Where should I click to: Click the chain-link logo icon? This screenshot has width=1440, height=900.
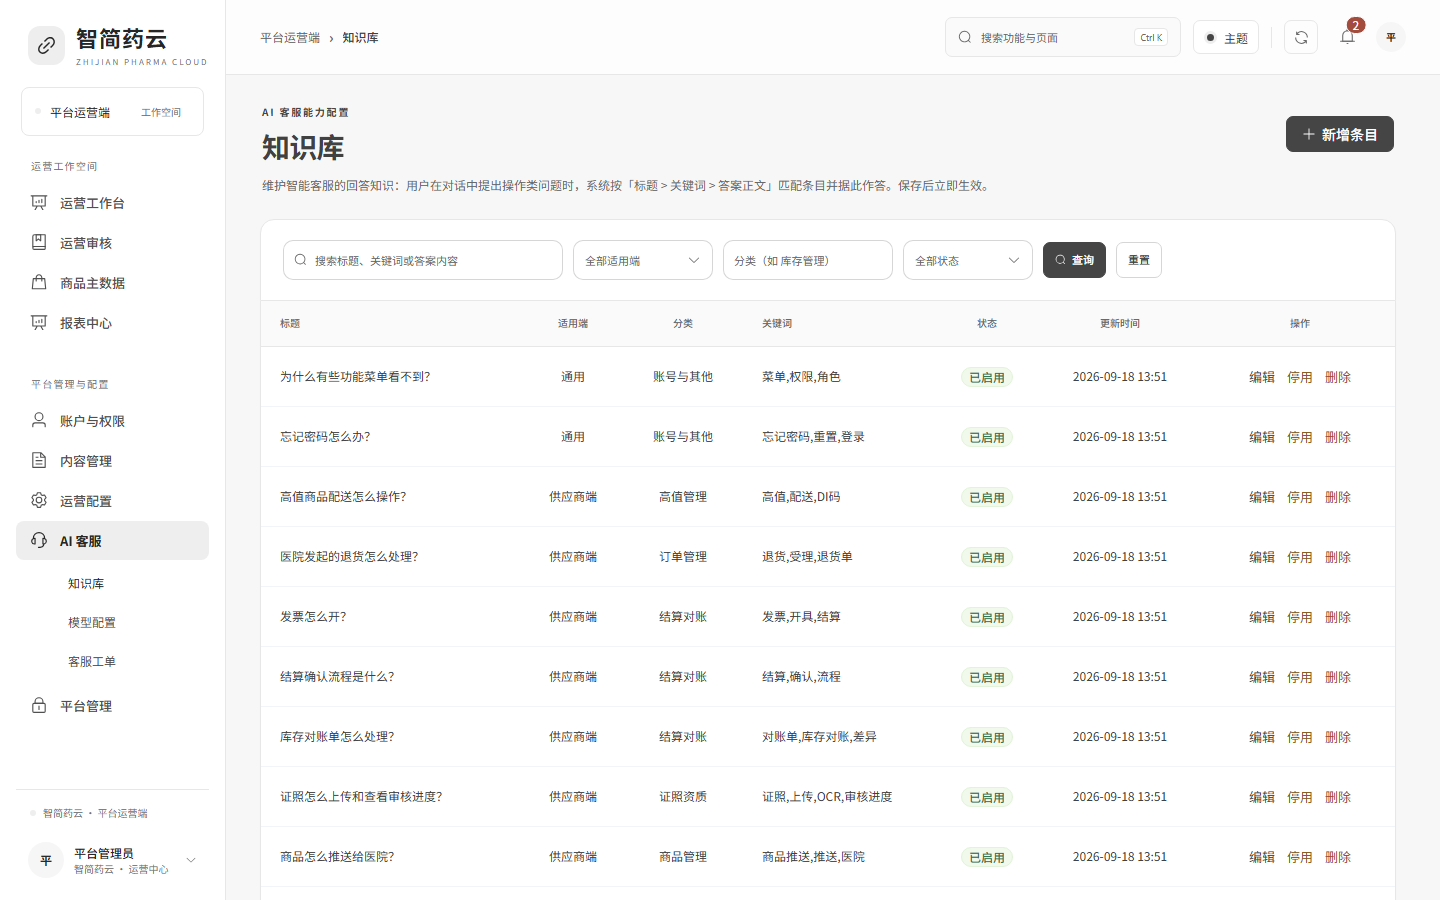tap(46, 46)
